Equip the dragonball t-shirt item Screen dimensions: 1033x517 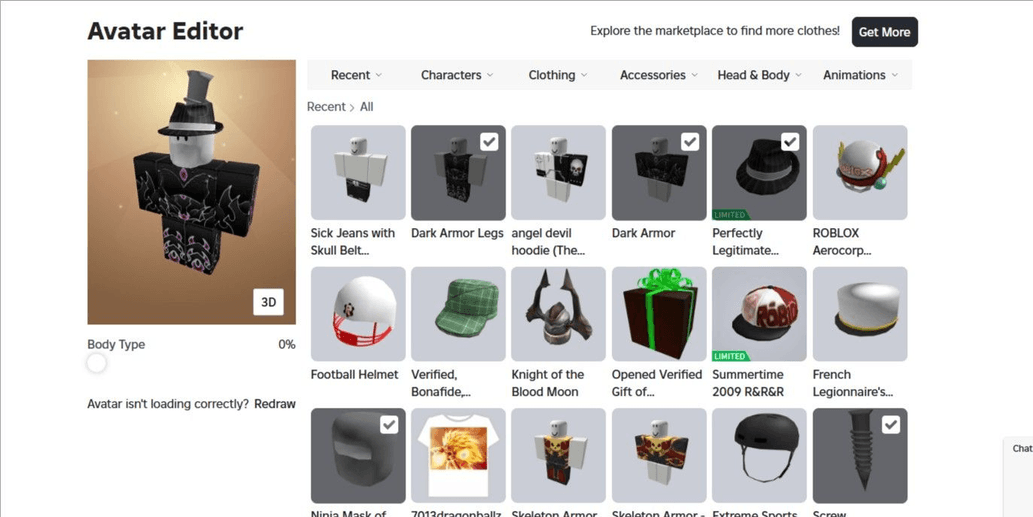458,456
